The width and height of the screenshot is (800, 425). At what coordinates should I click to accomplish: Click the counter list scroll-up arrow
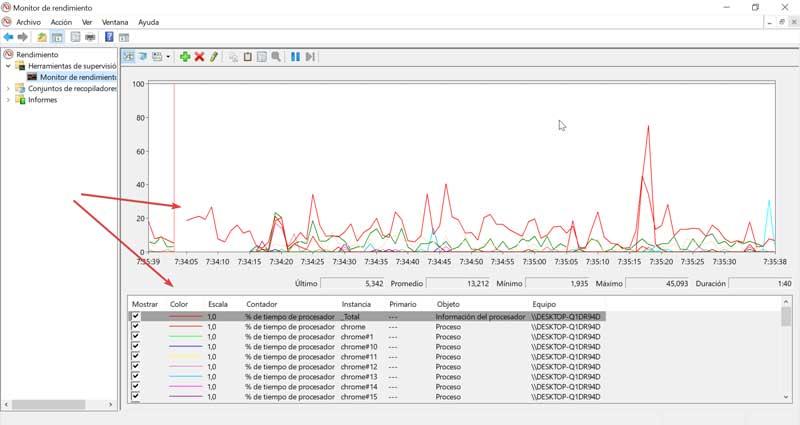786,302
